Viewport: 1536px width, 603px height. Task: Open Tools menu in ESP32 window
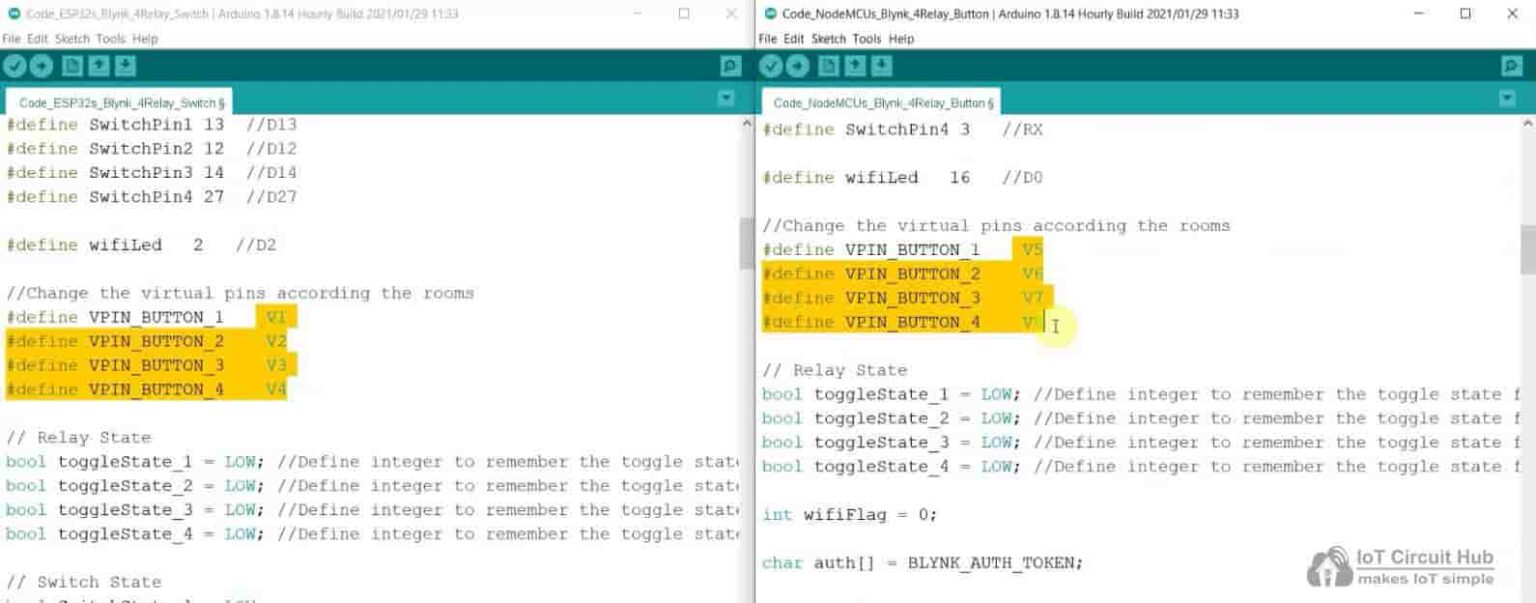[110, 39]
